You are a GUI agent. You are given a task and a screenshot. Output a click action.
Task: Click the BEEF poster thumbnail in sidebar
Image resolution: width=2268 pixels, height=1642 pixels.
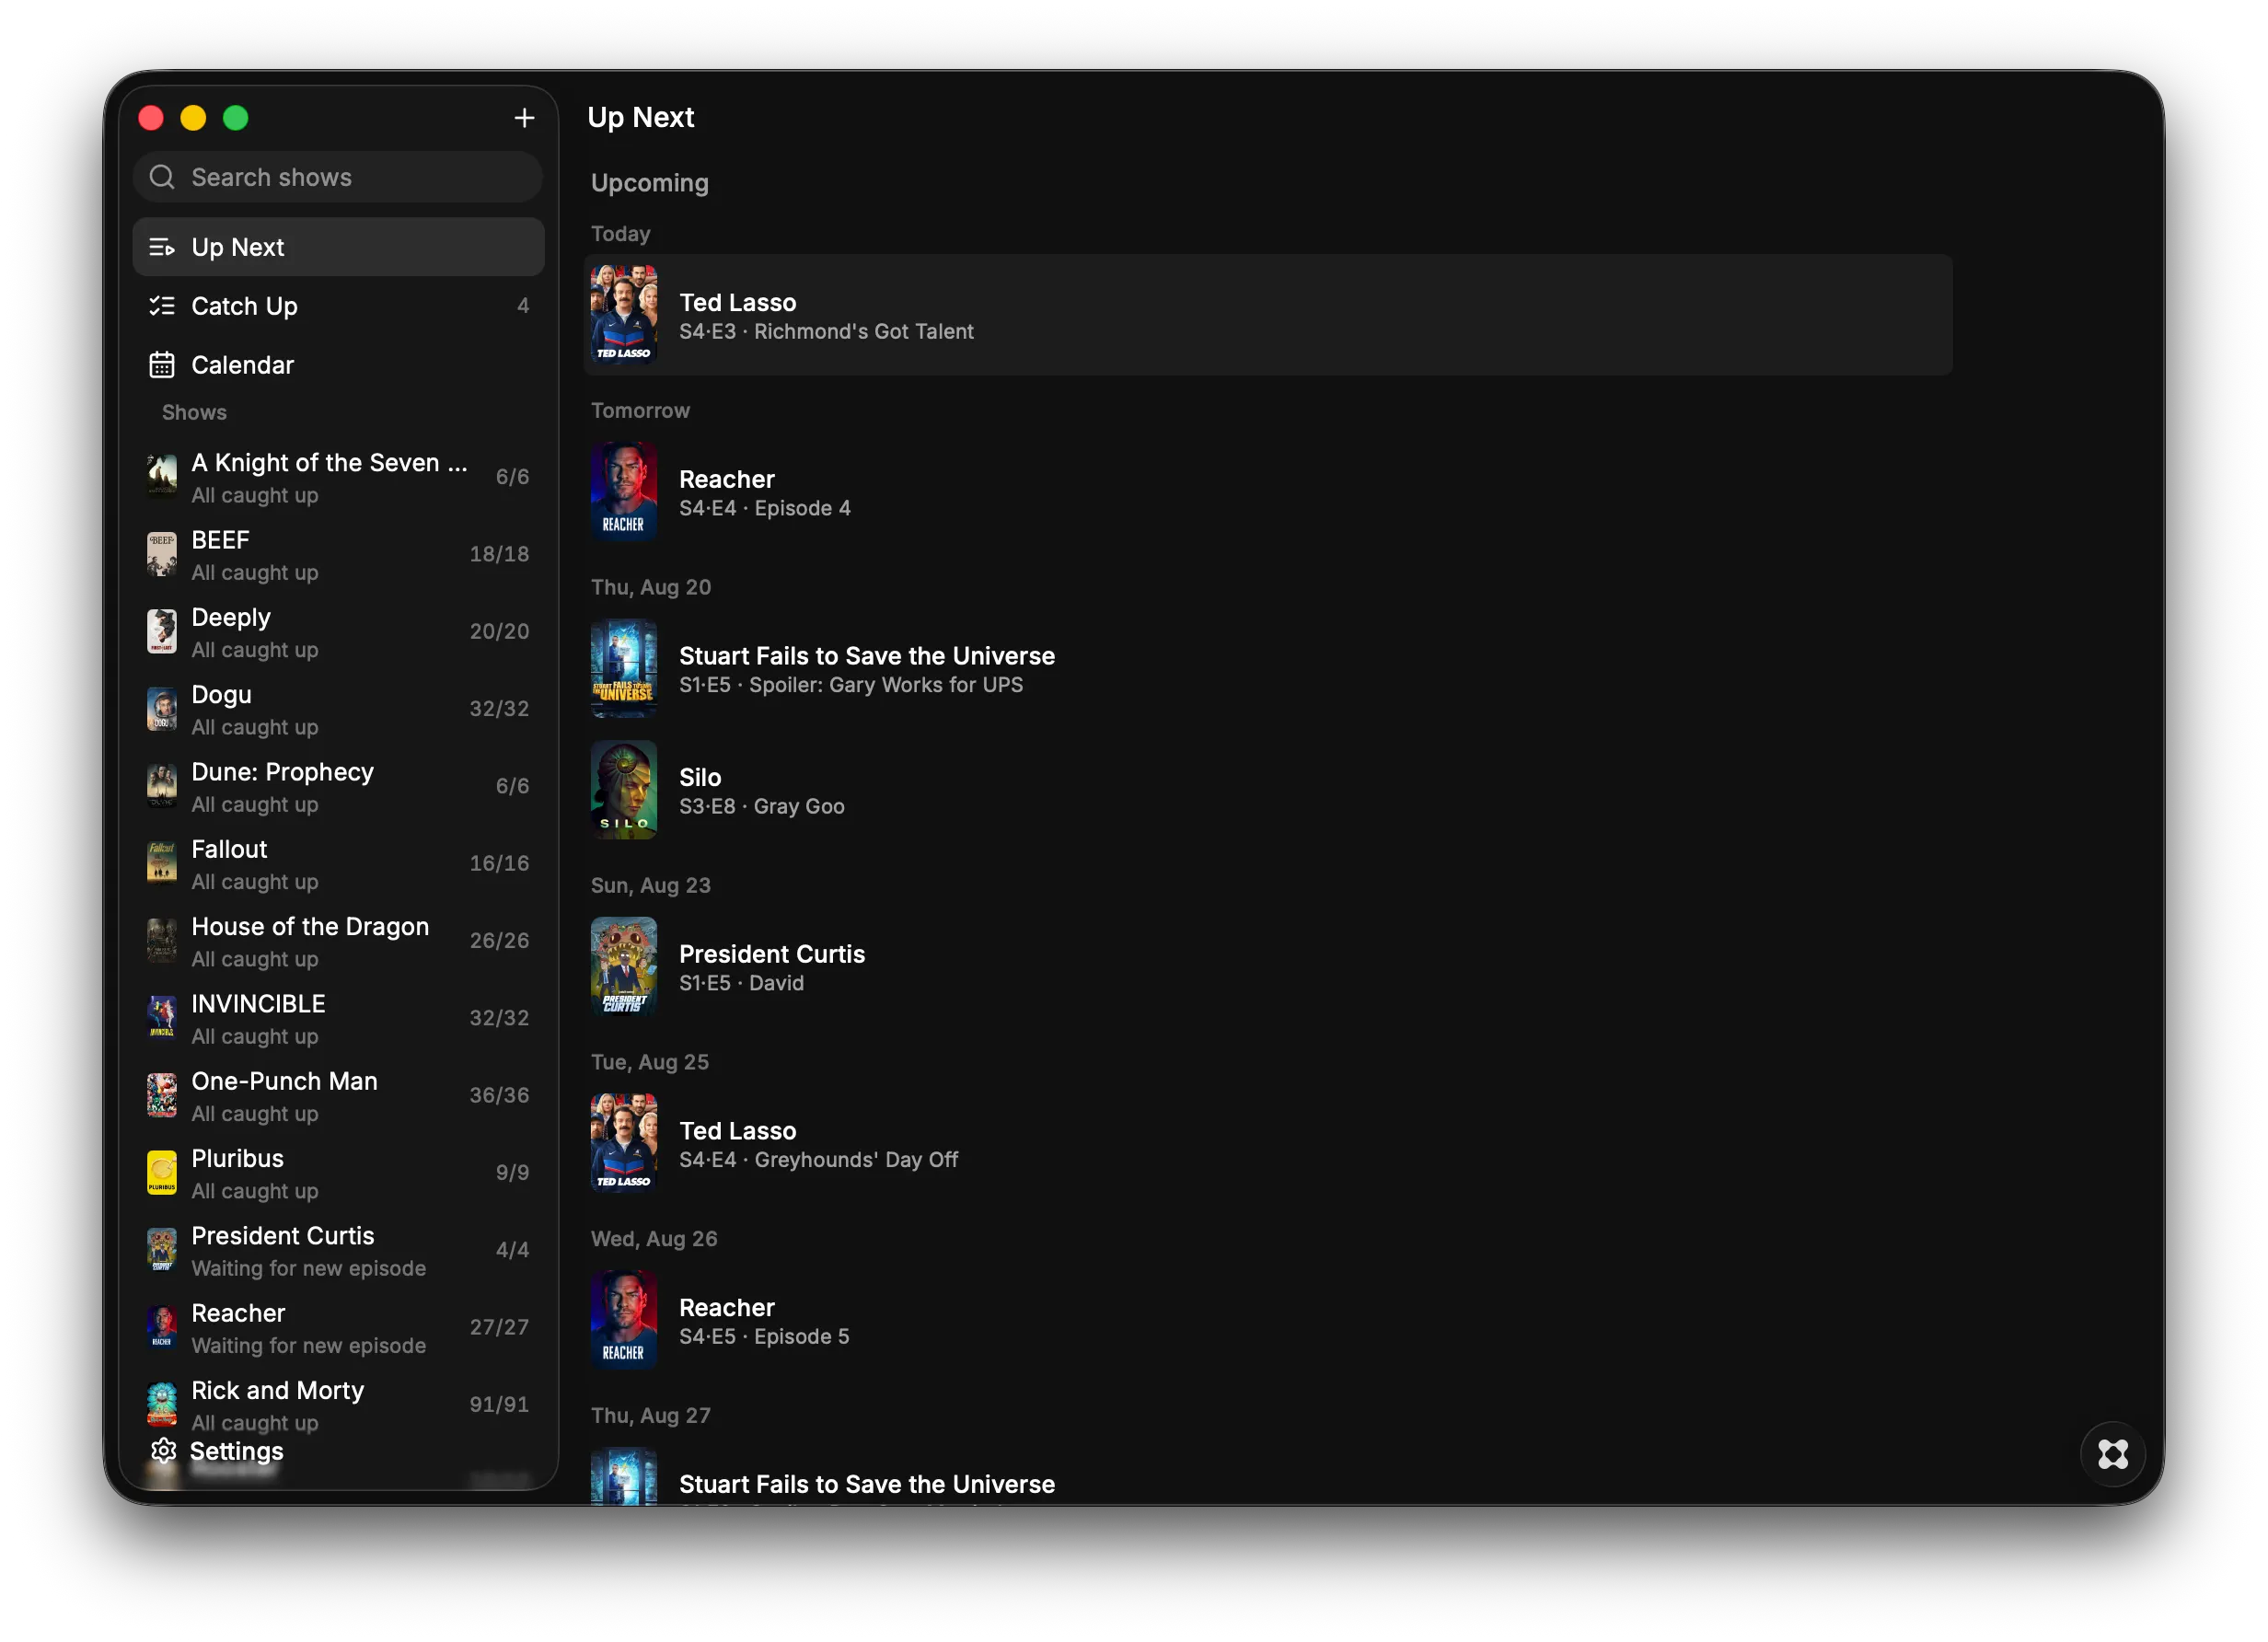coord(162,555)
